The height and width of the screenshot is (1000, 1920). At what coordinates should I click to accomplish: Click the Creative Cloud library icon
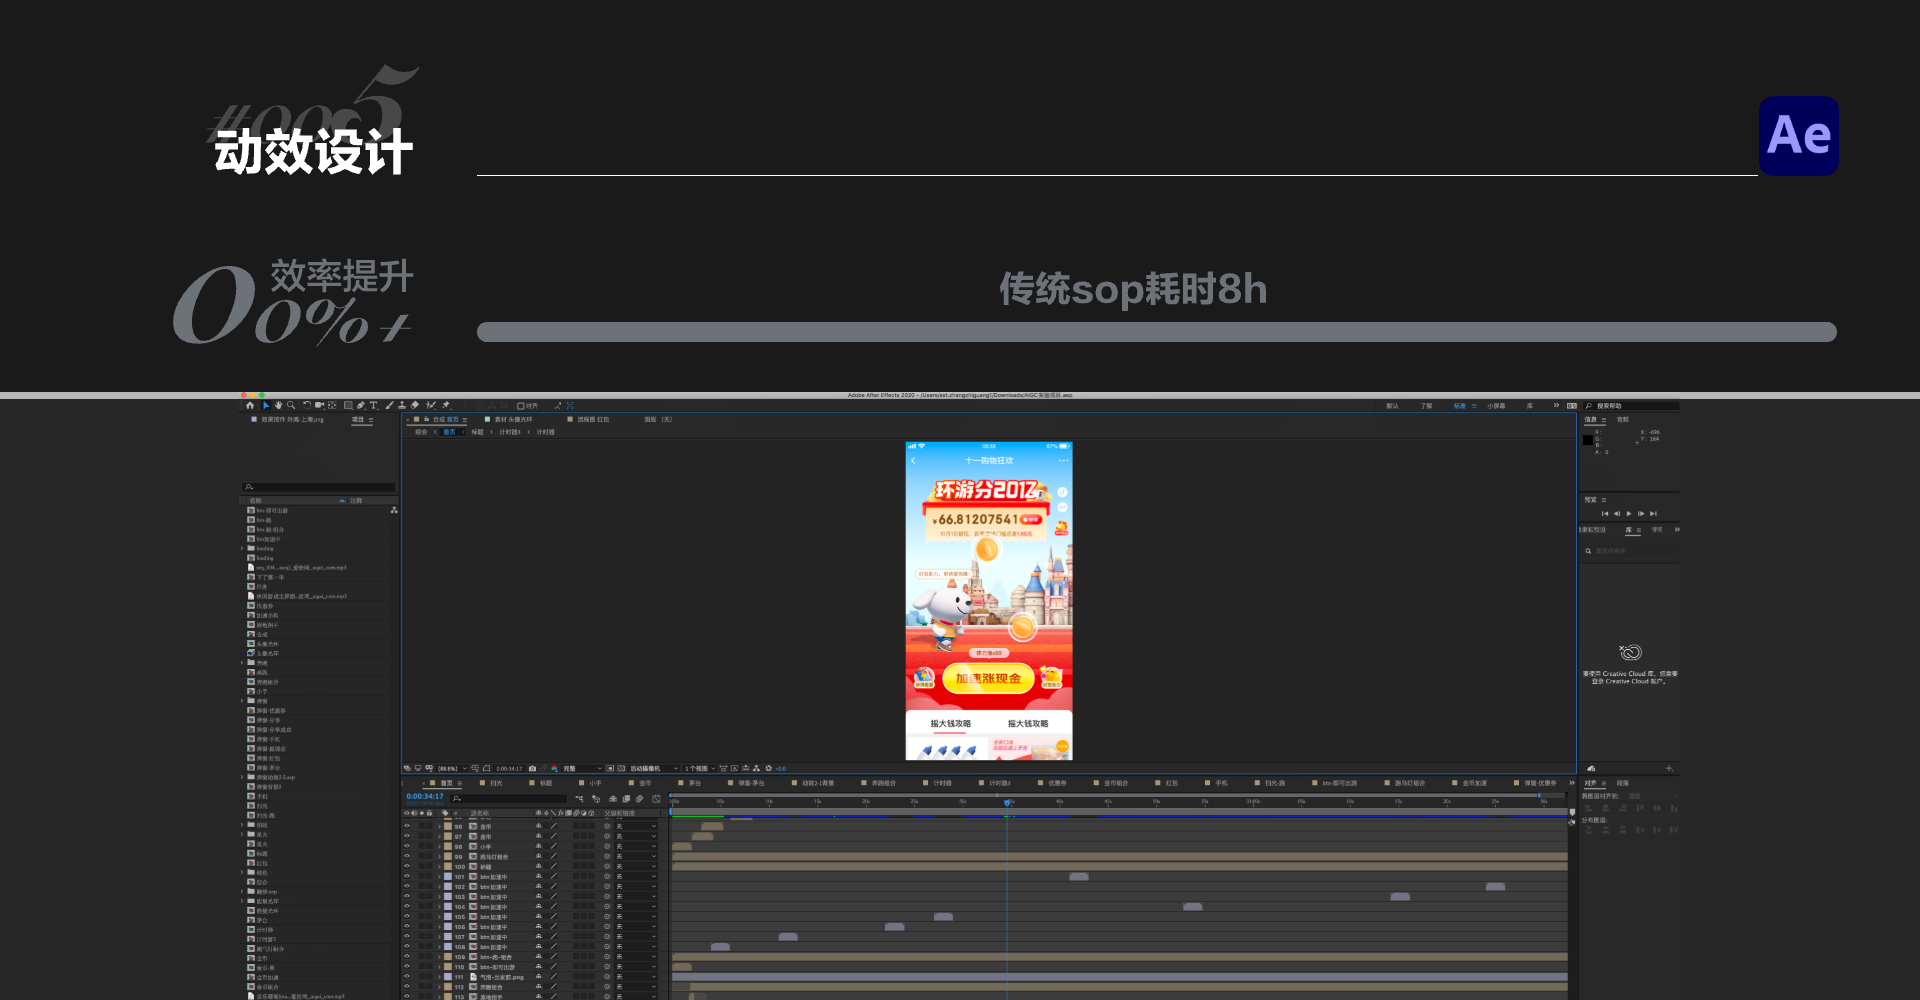(1631, 652)
